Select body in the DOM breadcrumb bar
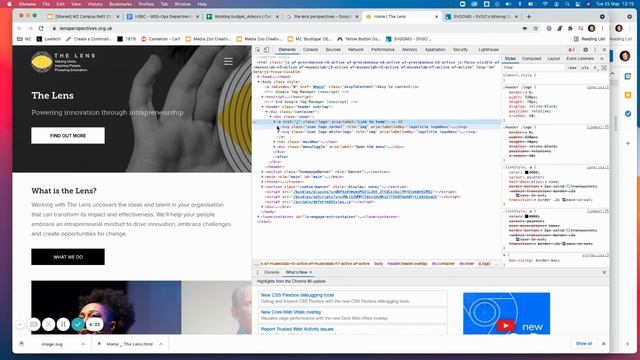The width and height of the screenshot is (640, 360). point(378,264)
